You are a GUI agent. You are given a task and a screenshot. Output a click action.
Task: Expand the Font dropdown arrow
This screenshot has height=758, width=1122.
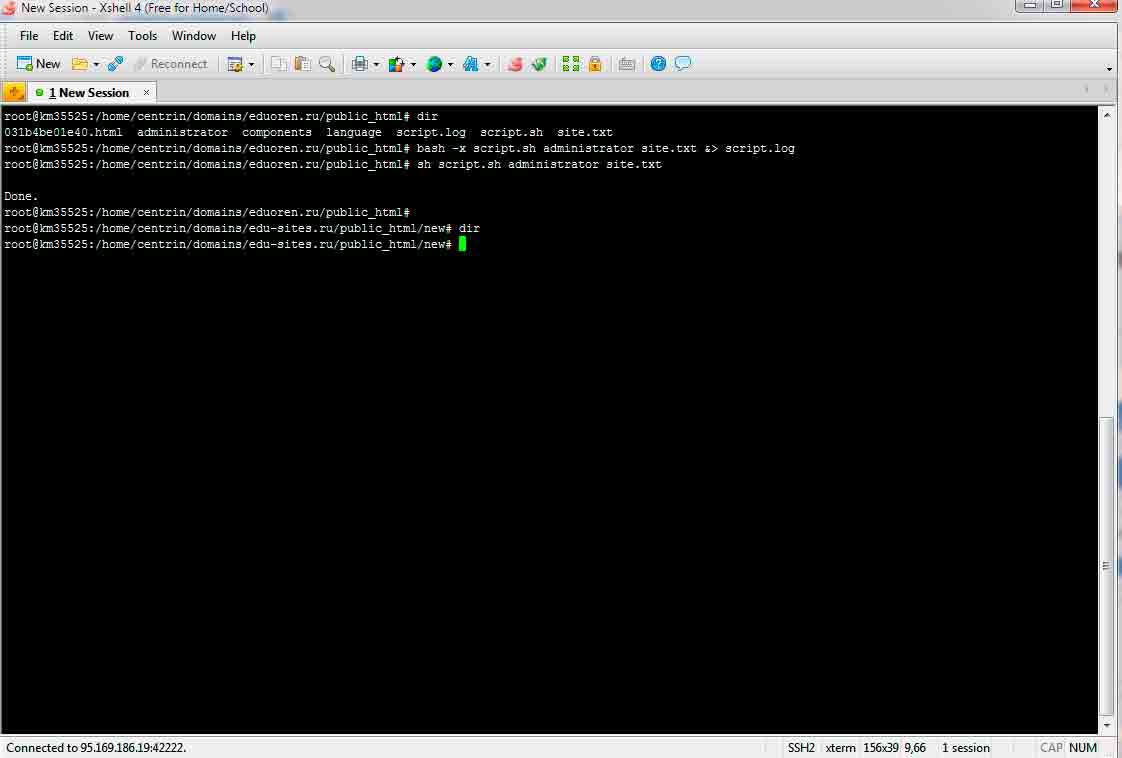tap(487, 64)
